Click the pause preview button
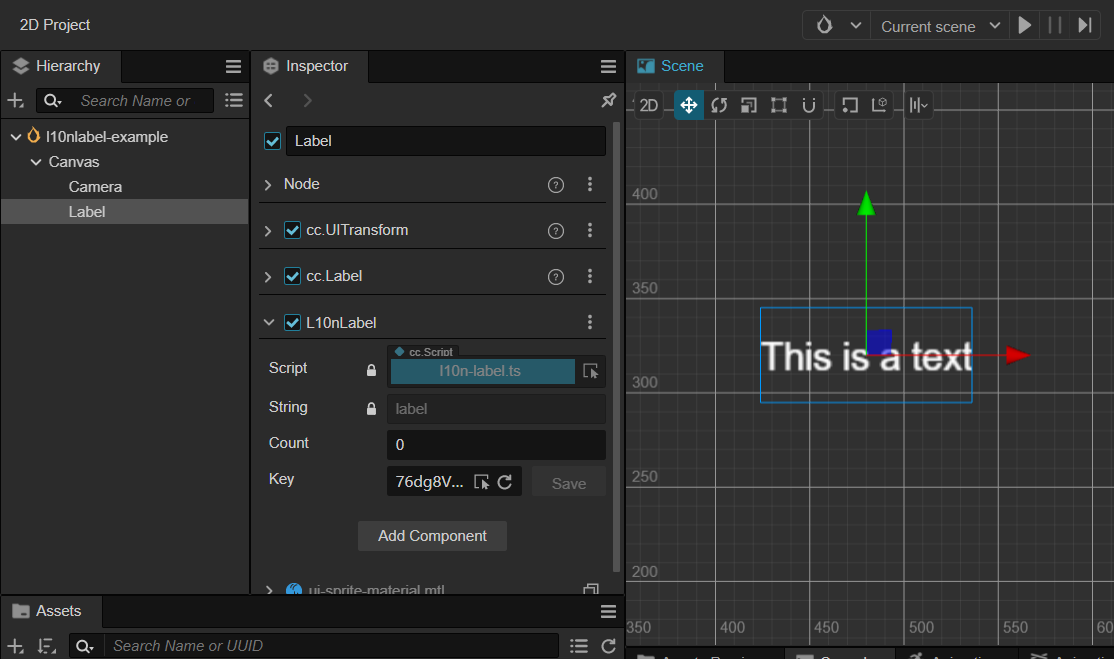 [x=1055, y=26]
